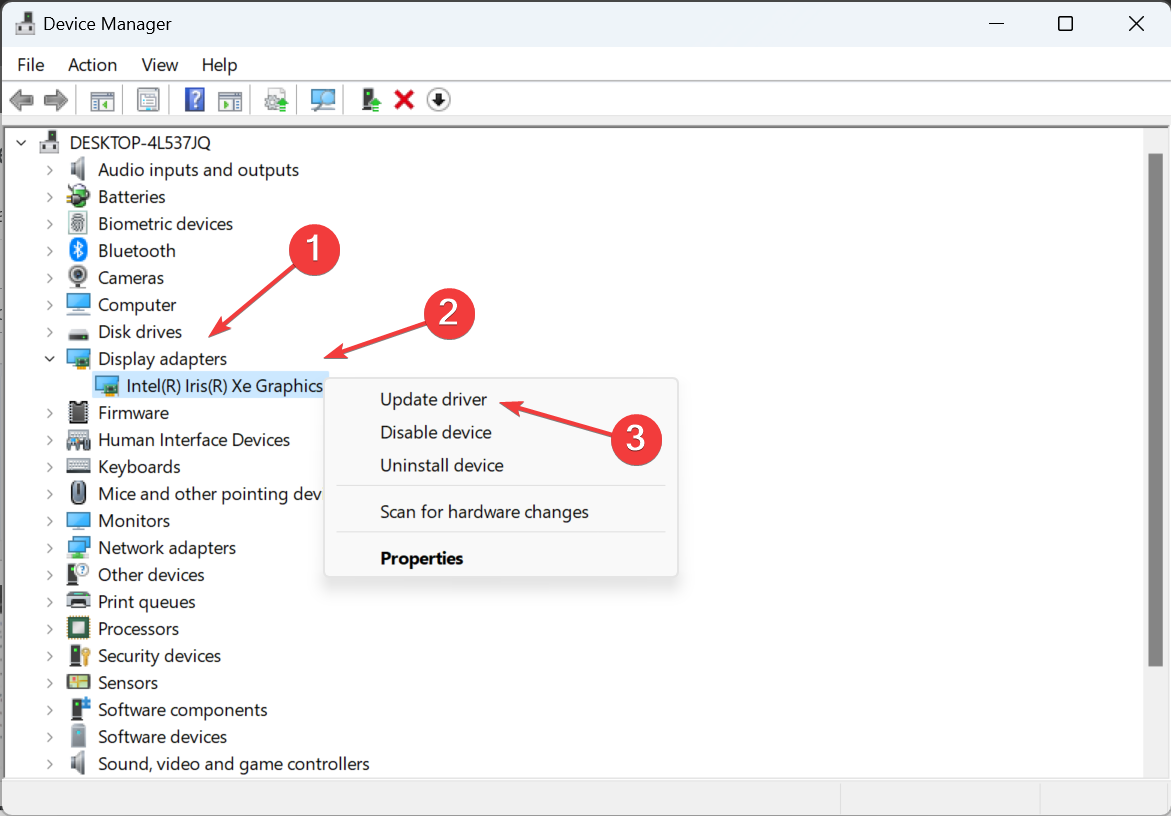
Task: Click the Sensors category icon
Action: point(78,682)
